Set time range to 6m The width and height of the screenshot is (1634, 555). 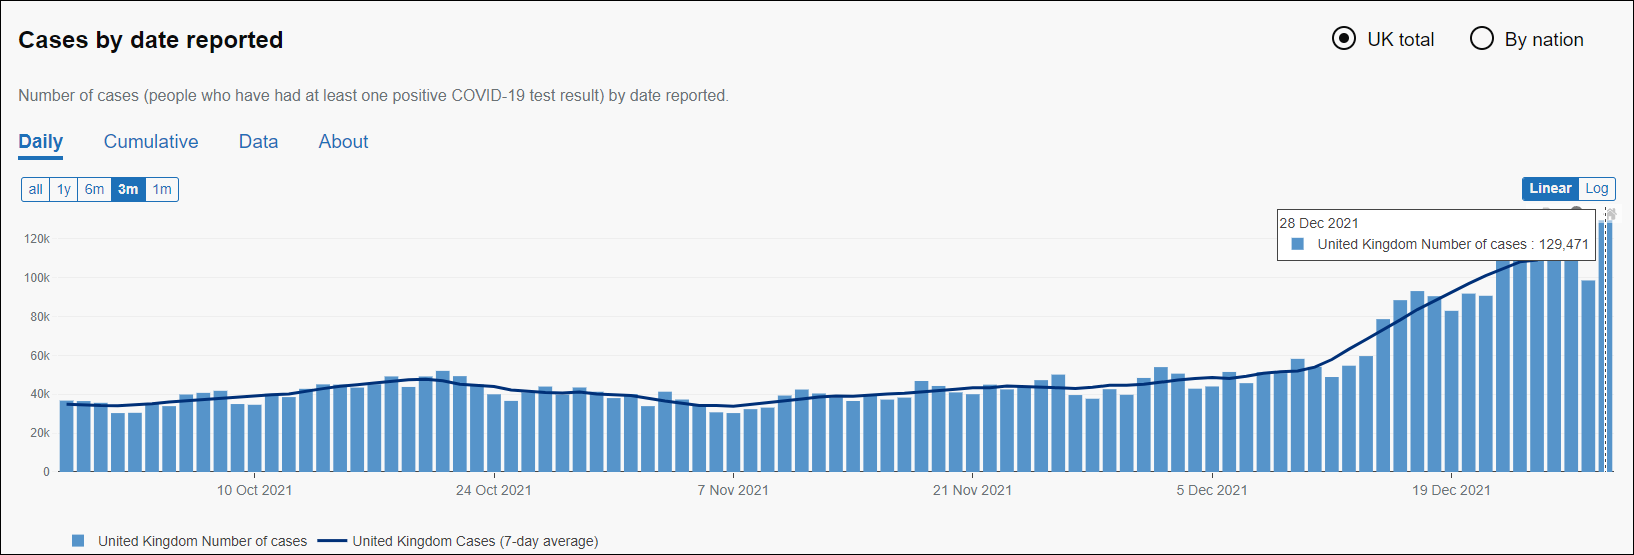pos(94,190)
